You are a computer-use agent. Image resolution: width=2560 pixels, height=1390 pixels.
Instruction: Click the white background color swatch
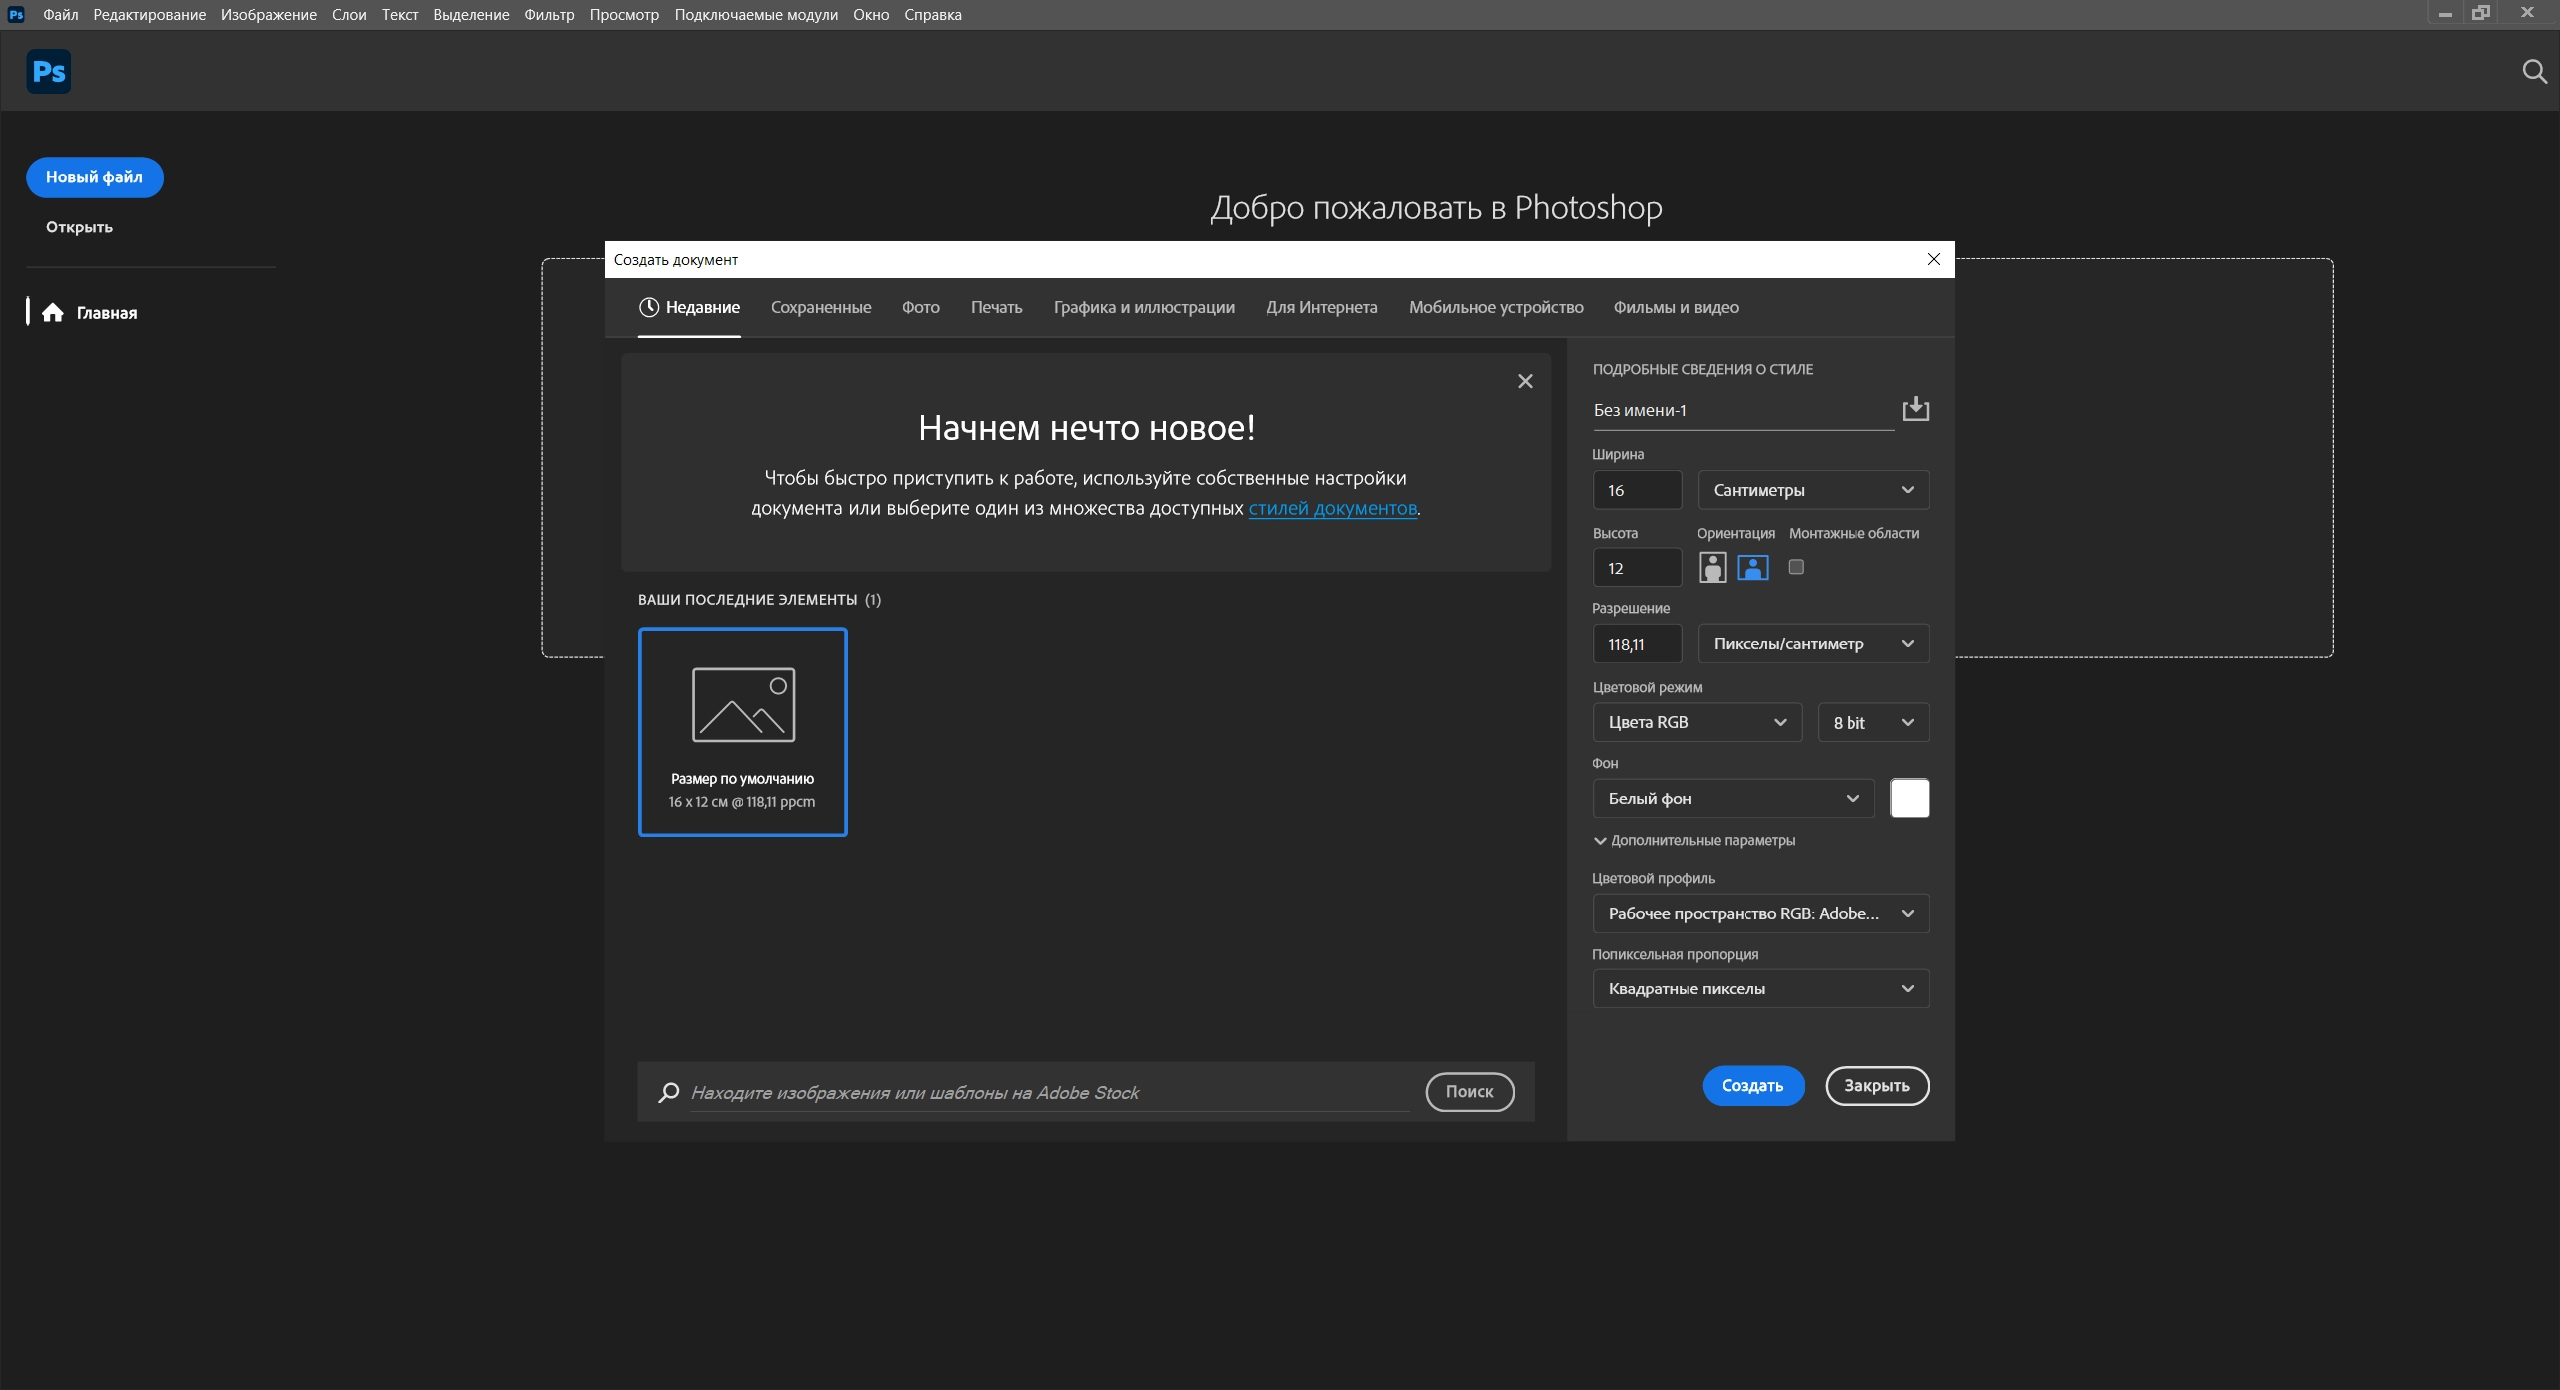[x=1909, y=798]
